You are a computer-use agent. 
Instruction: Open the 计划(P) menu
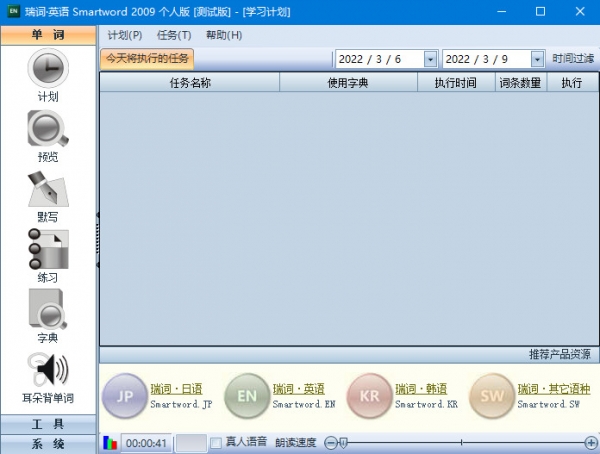[x=125, y=35]
